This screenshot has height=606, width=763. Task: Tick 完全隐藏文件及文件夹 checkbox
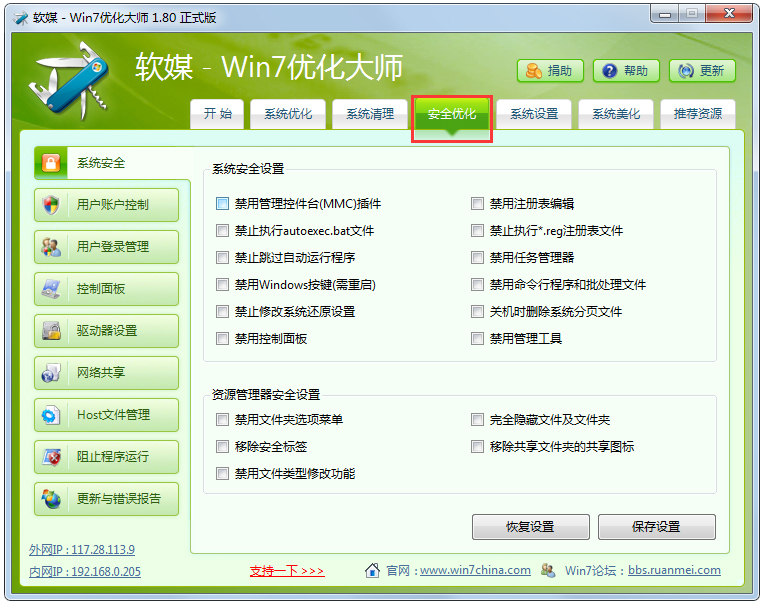click(477, 420)
